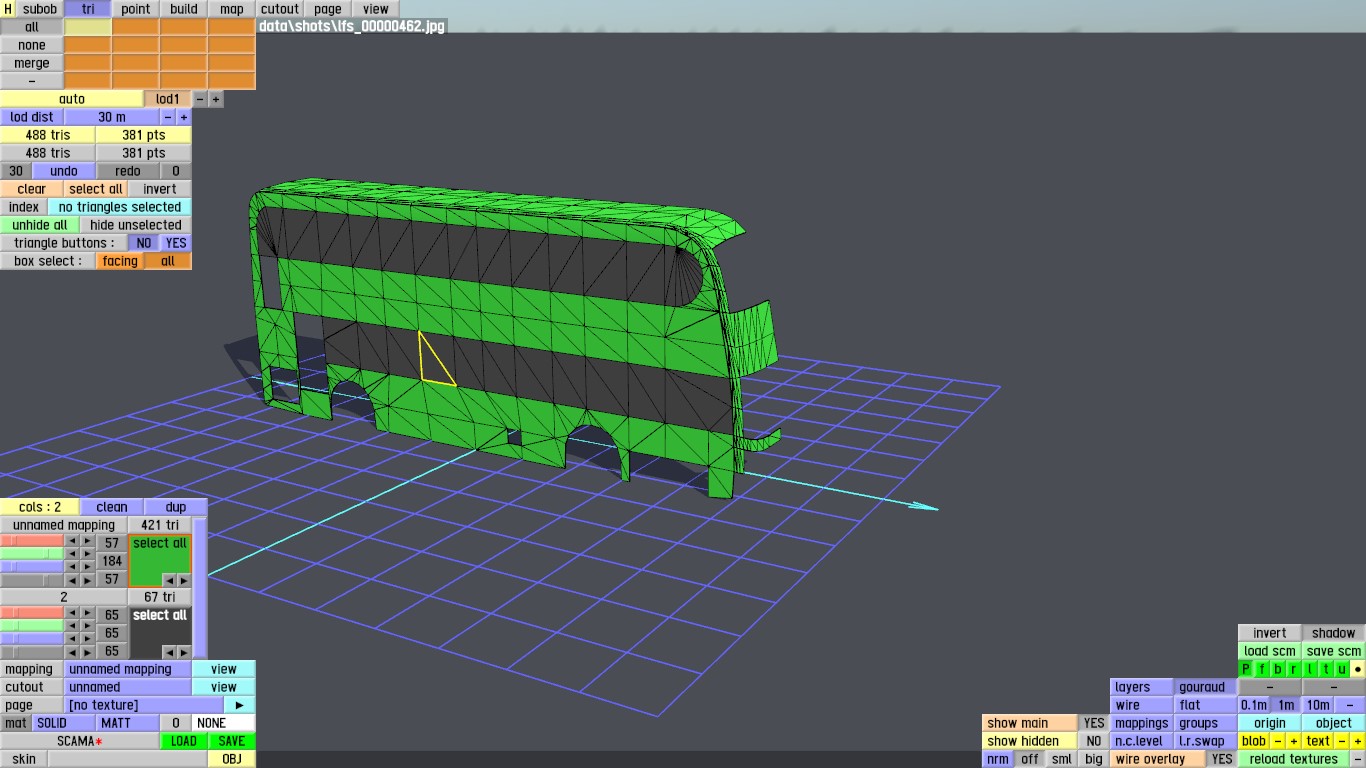Viewport: 1366px width, 768px height.
Task: Click the redo button
Action: pyautogui.click(x=128, y=171)
